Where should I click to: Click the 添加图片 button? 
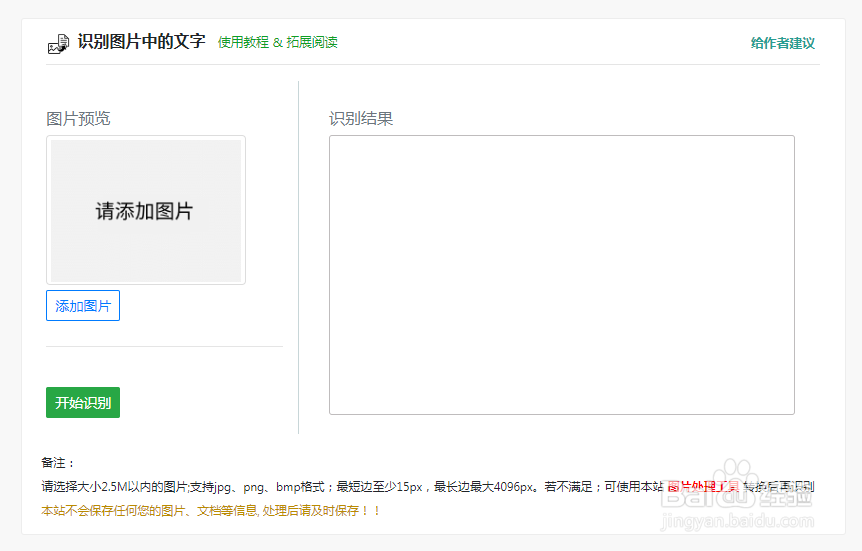click(83, 306)
